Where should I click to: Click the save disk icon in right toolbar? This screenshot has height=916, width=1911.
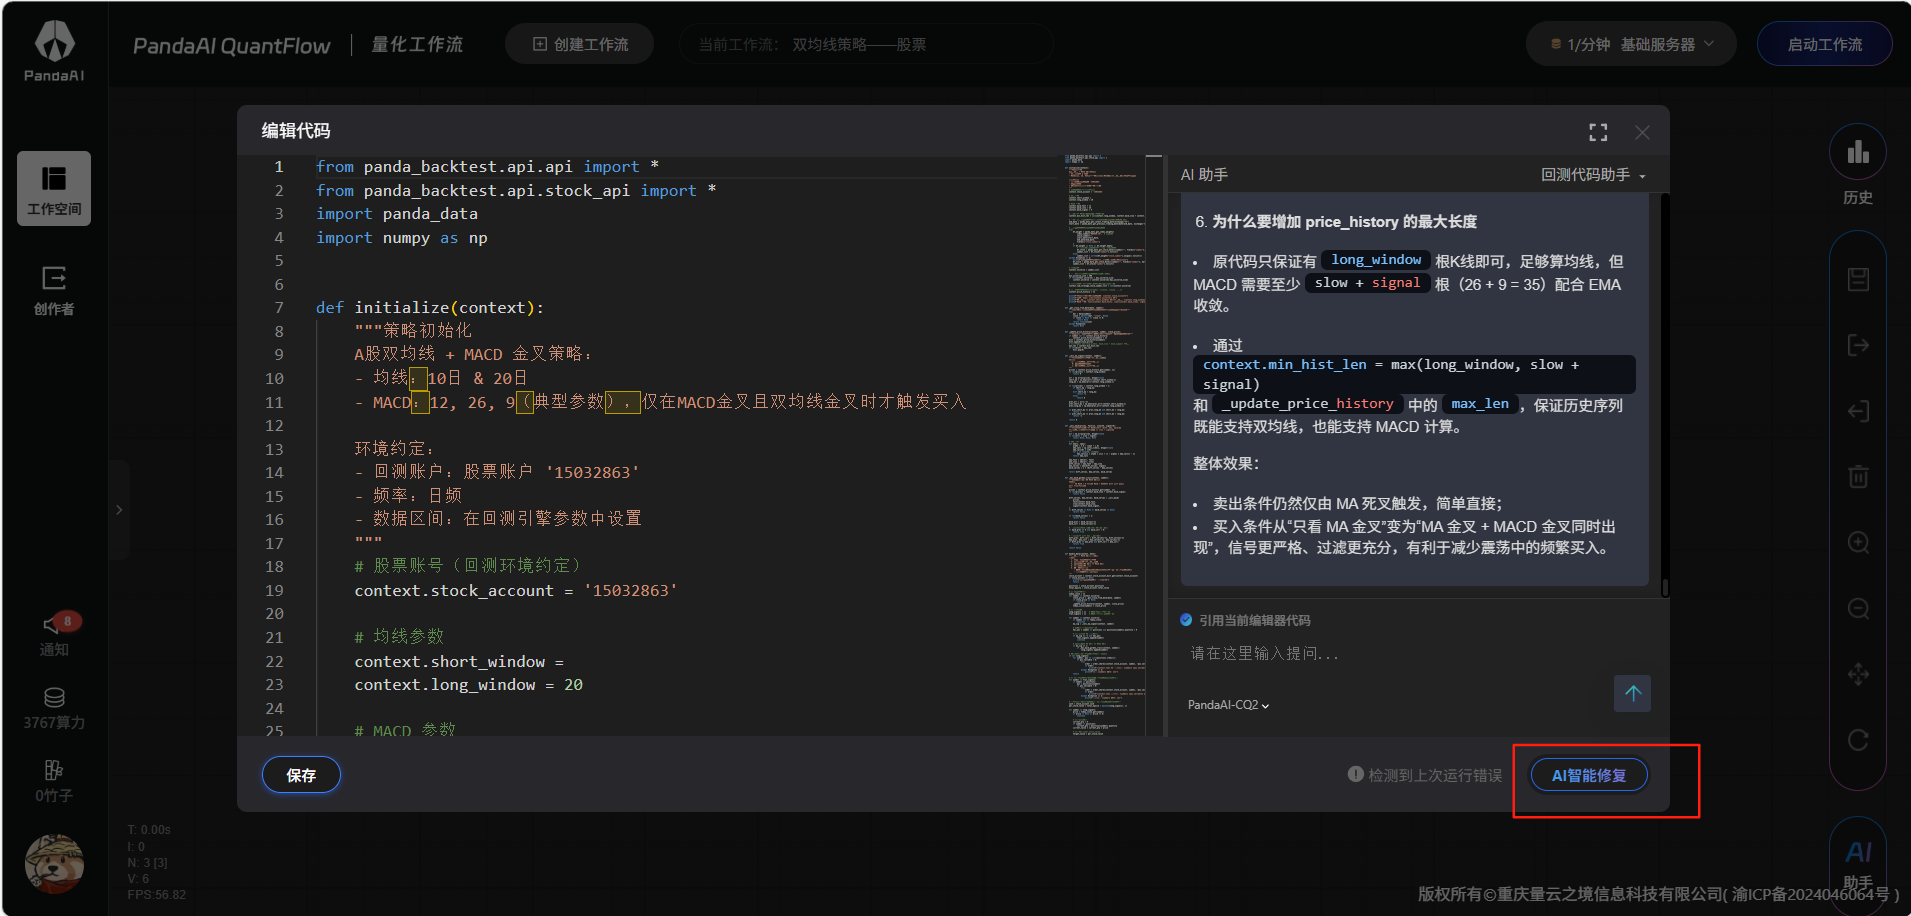(1858, 280)
